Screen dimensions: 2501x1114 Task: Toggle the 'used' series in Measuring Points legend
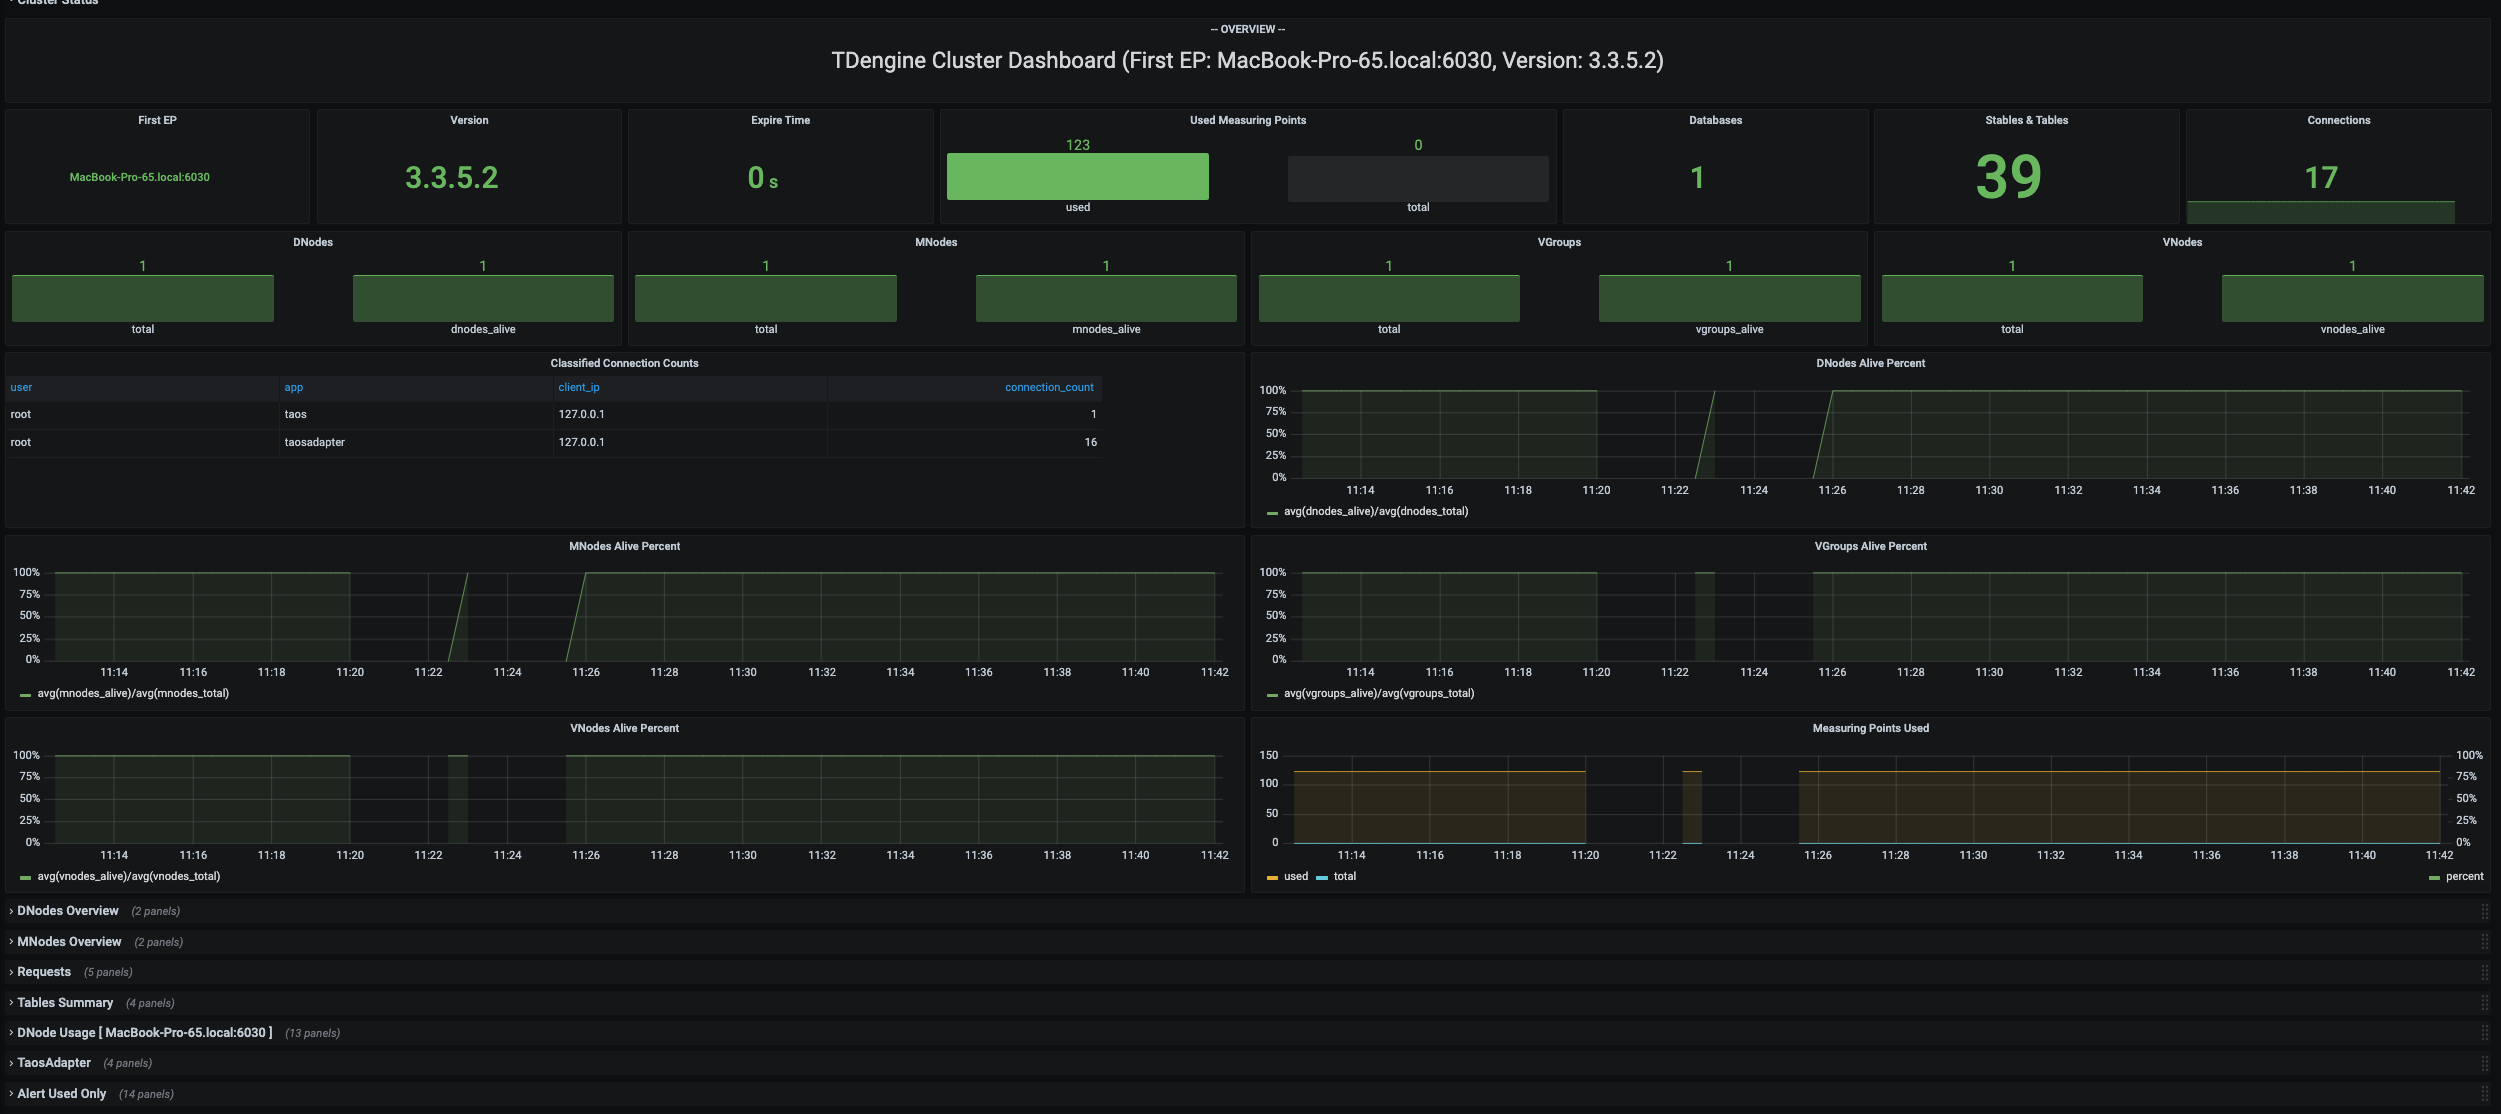coord(1295,877)
